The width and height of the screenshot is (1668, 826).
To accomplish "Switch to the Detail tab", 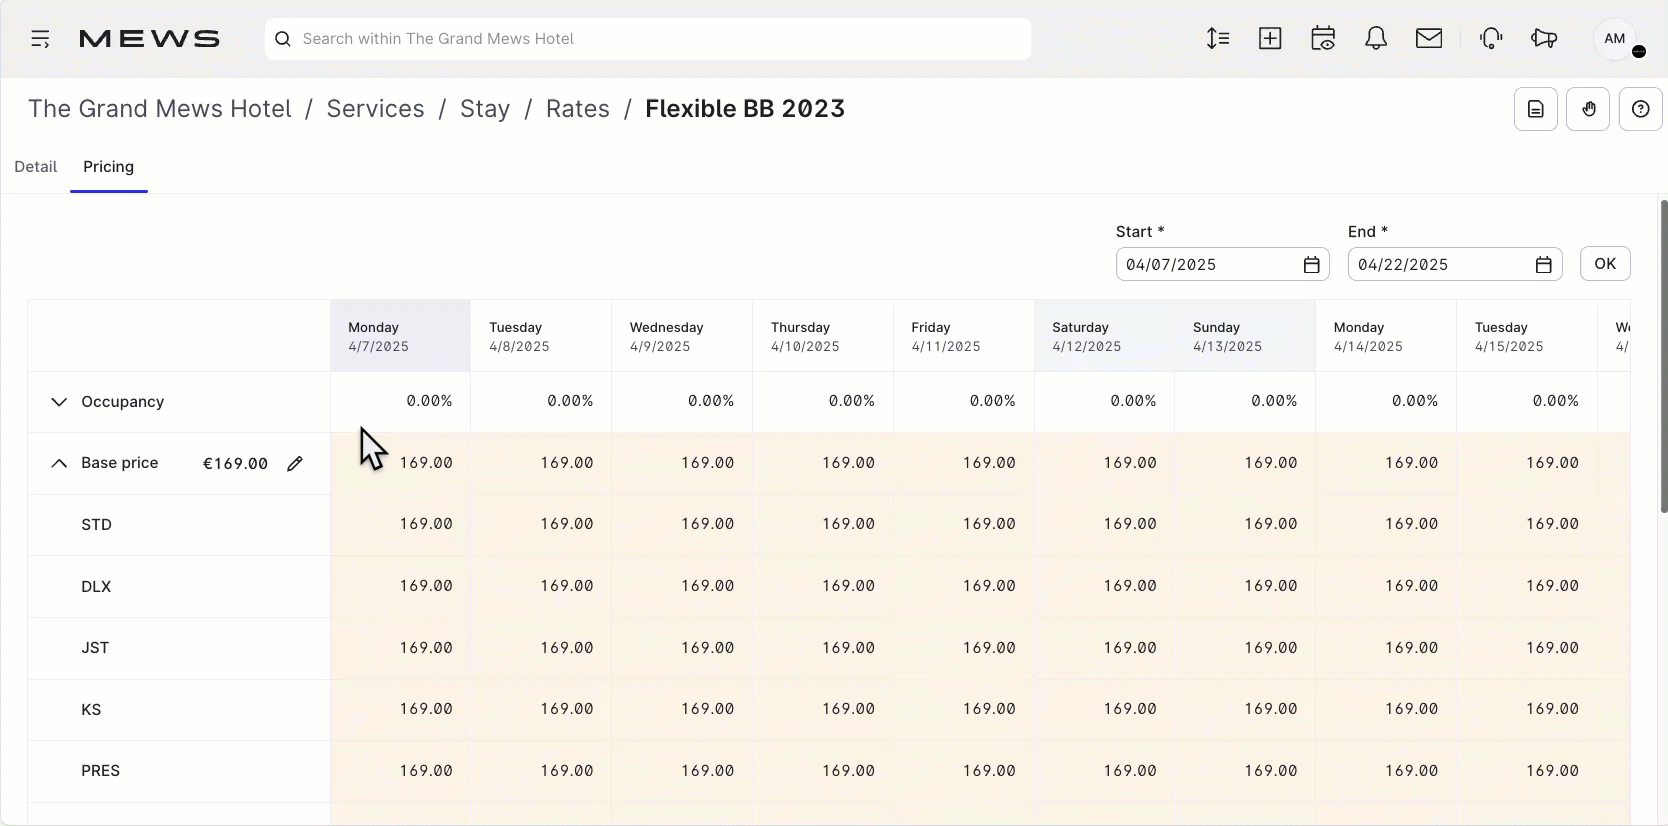I will (35, 167).
